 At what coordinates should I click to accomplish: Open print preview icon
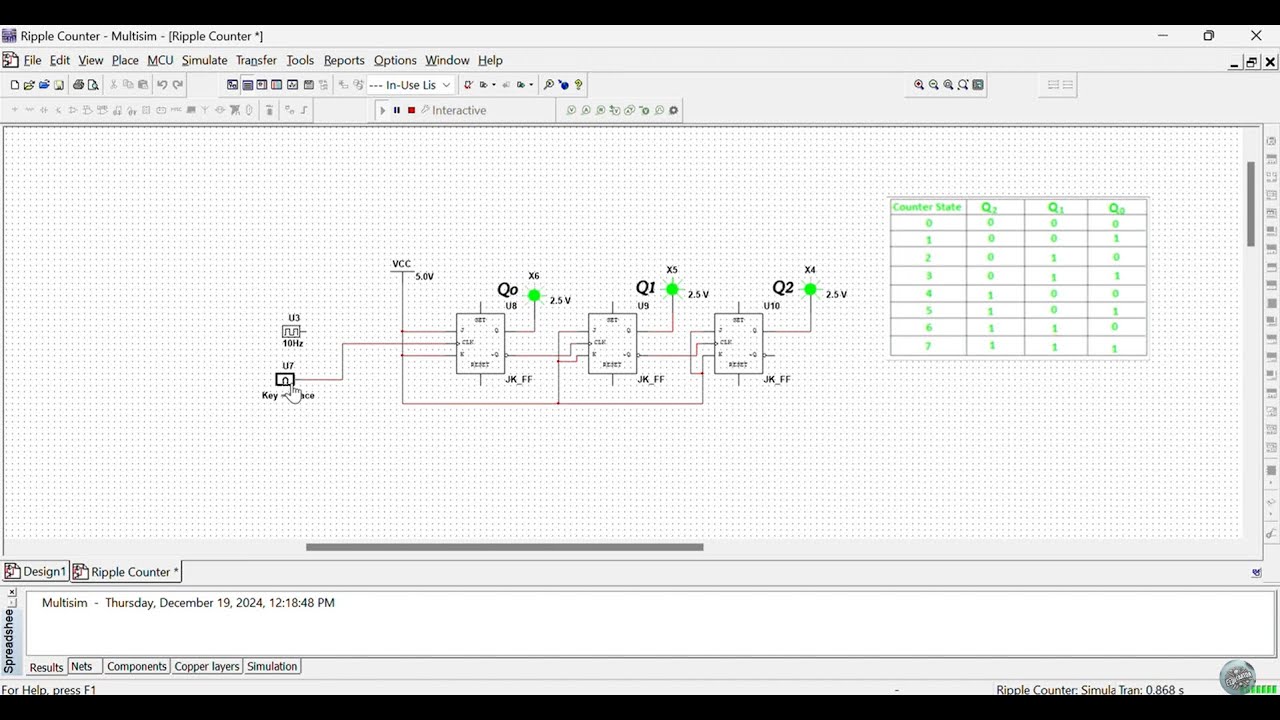pyautogui.click(x=93, y=85)
